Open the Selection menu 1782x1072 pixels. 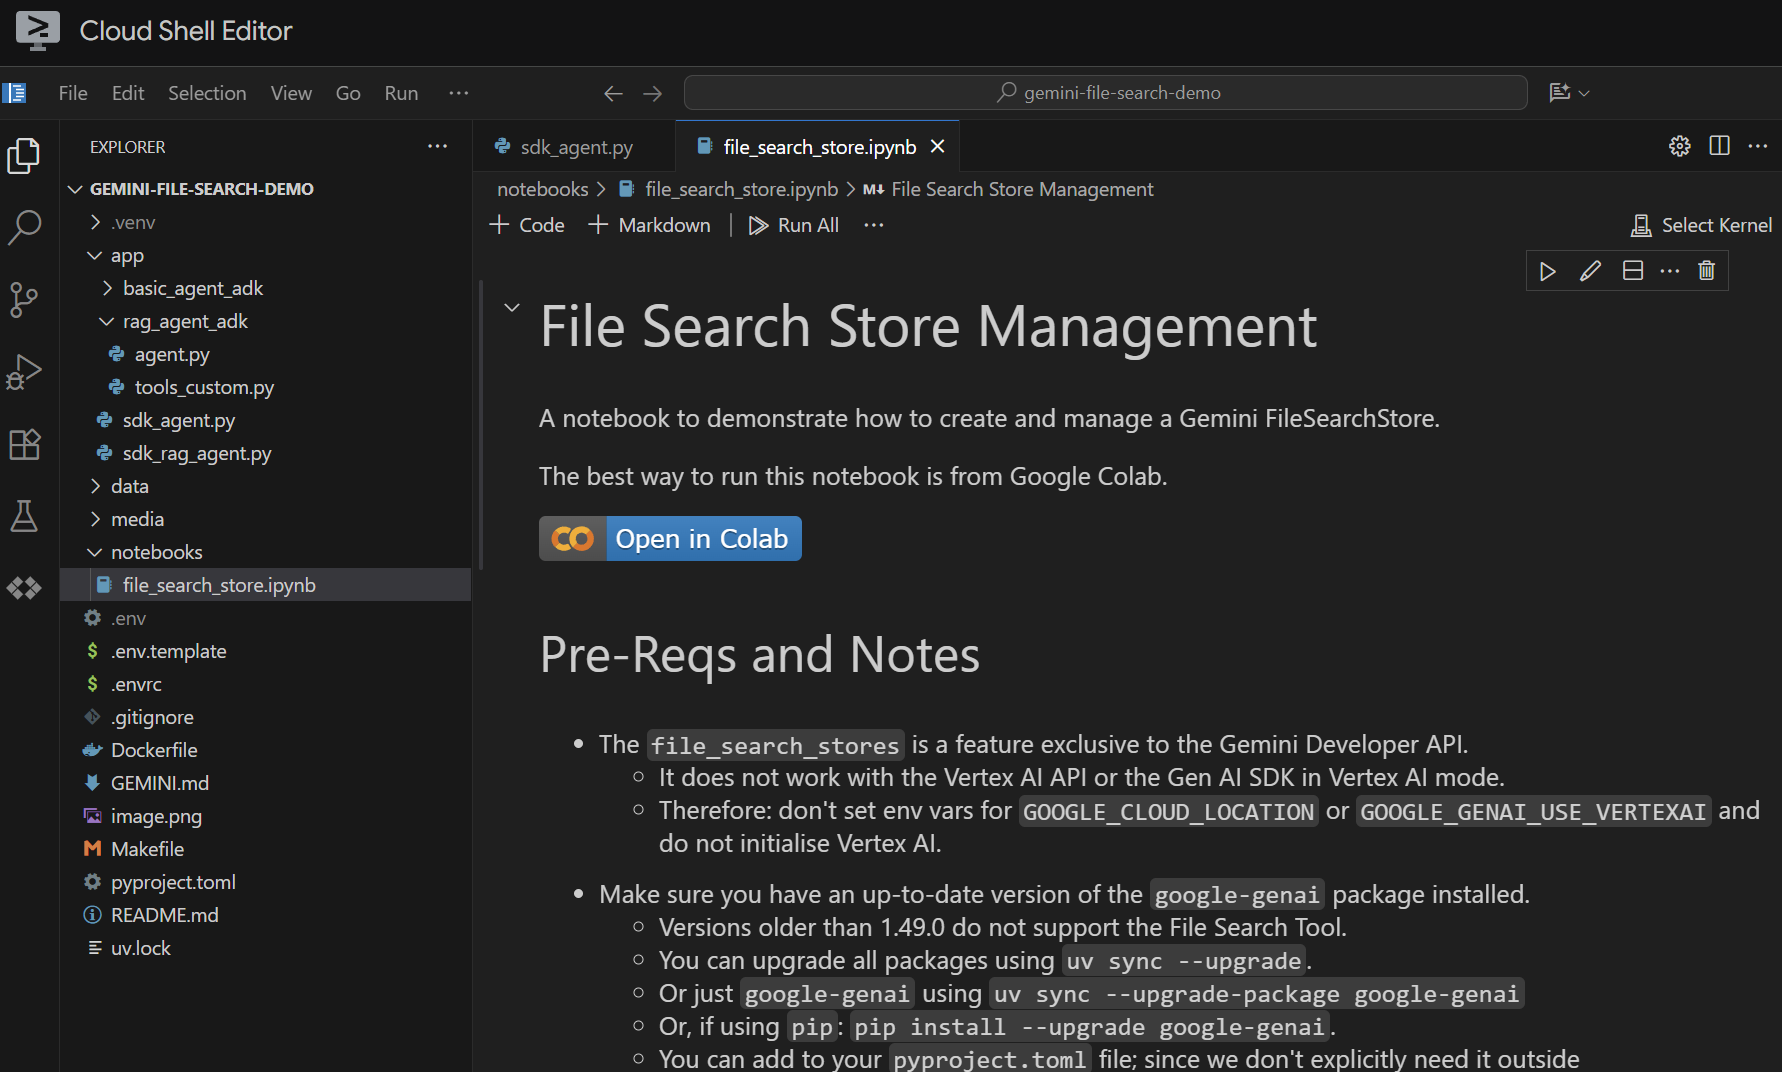click(207, 93)
